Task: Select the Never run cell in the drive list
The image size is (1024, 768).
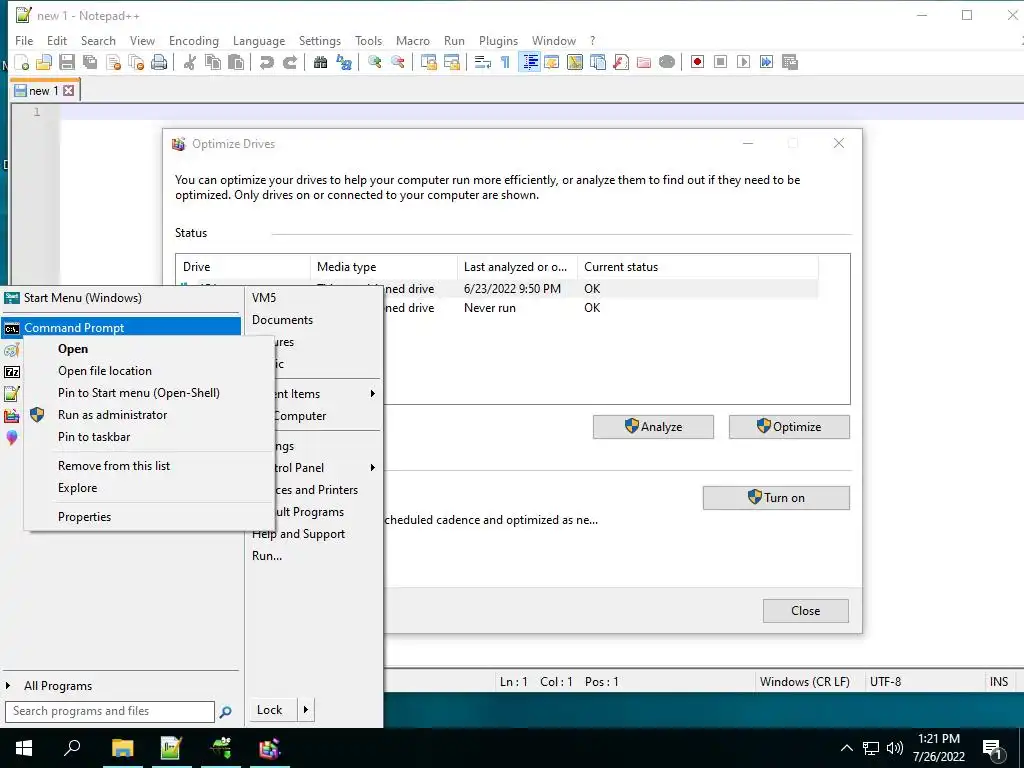Action: (x=490, y=308)
